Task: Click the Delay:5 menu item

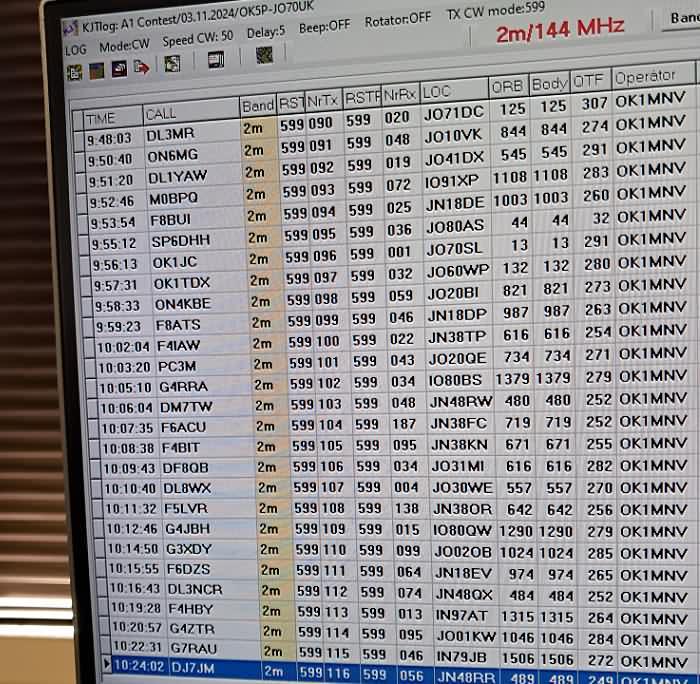Action: tap(266, 33)
